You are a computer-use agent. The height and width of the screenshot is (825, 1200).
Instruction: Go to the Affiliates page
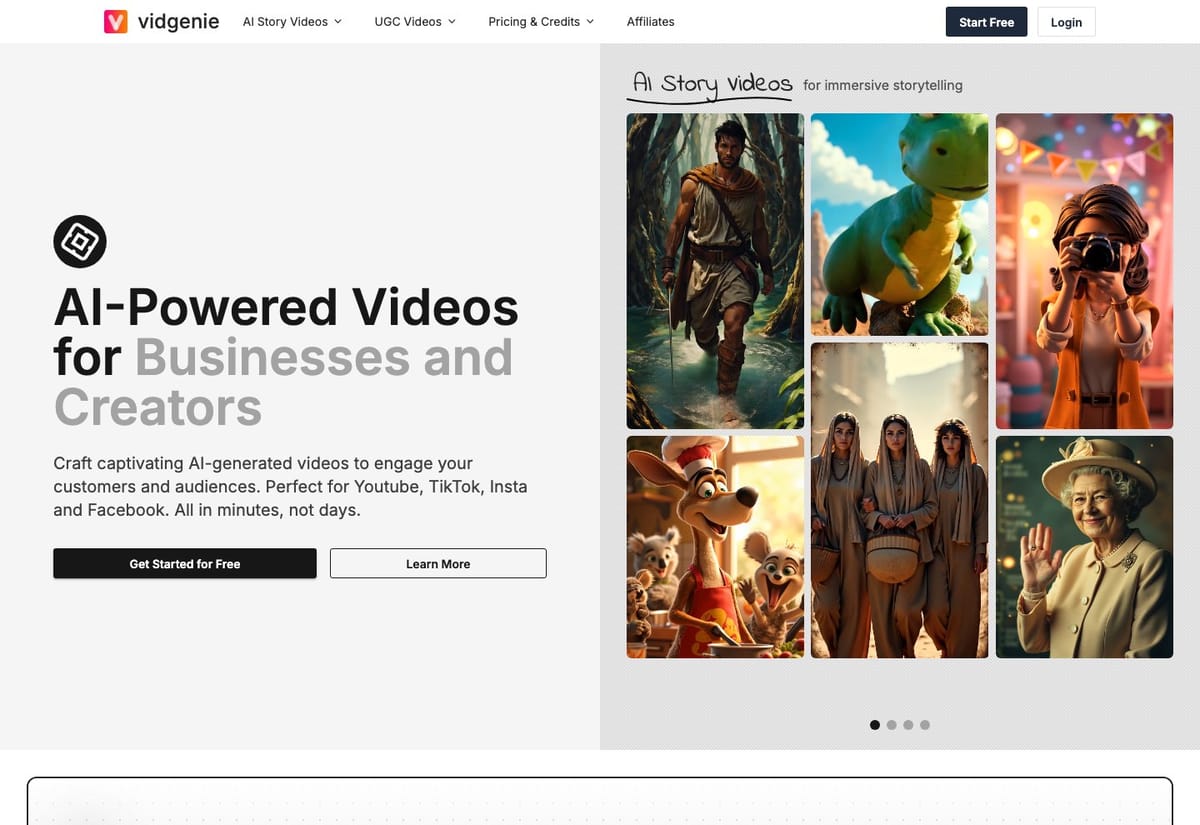651,21
